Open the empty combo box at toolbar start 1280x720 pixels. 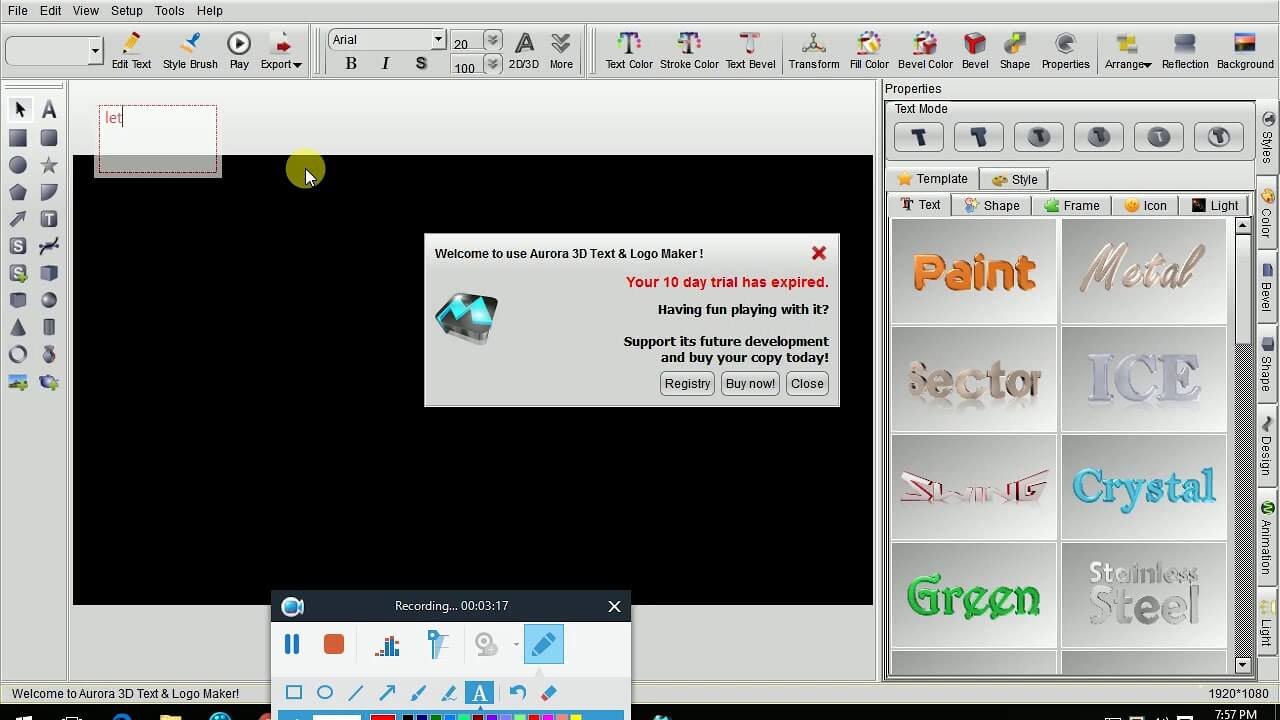pos(95,50)
